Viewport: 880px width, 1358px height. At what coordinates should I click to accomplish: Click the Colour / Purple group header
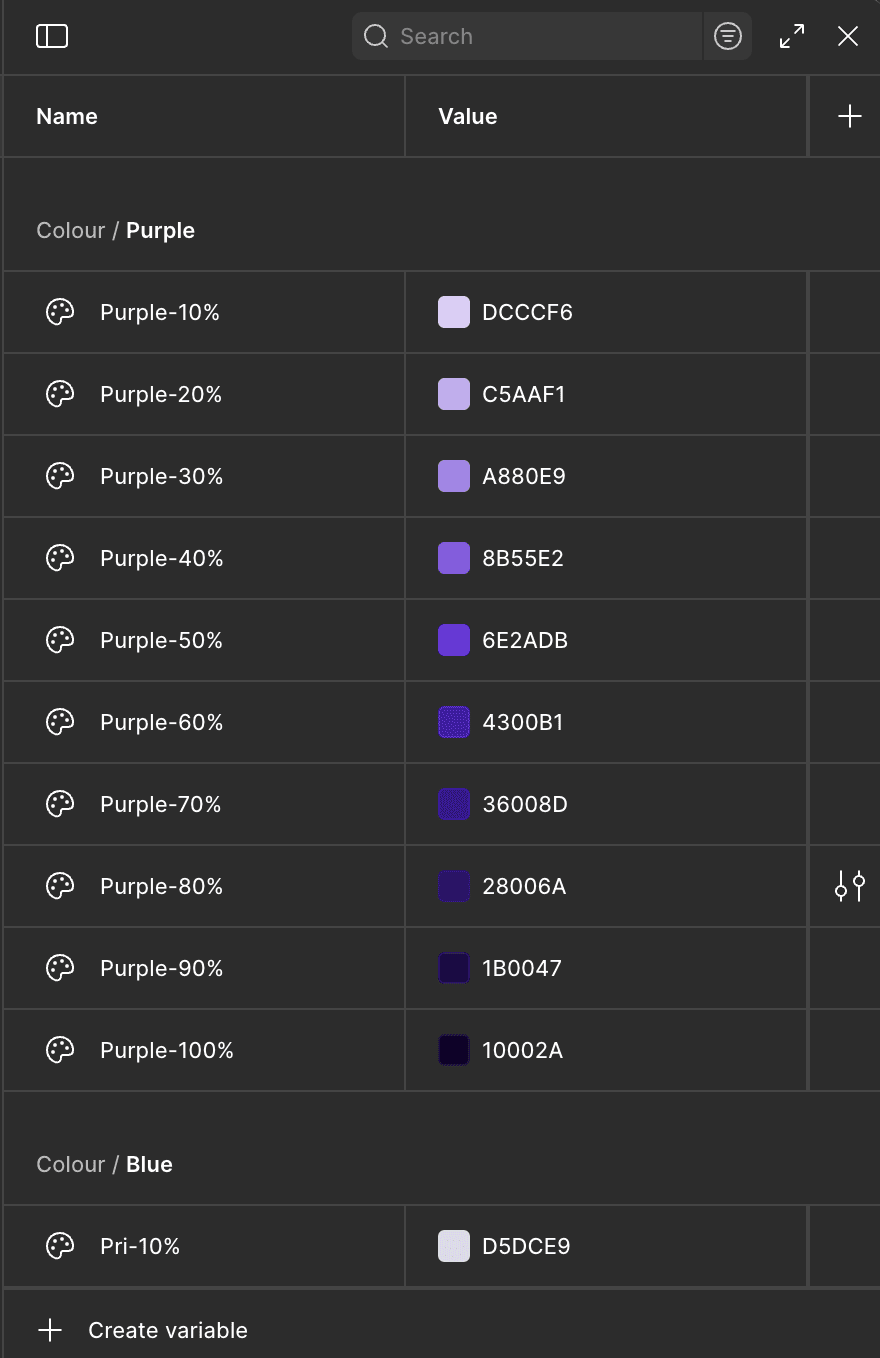click(x=116, y=230)
